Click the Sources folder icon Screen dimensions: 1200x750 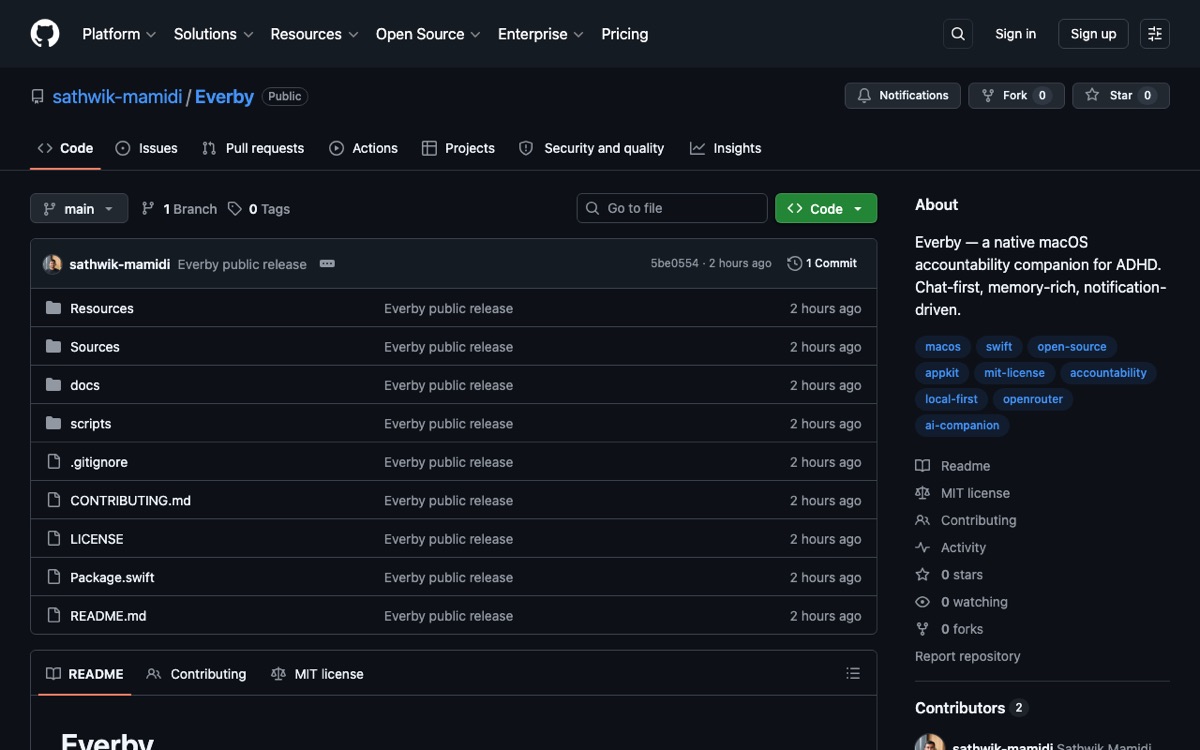coord(54,347)
